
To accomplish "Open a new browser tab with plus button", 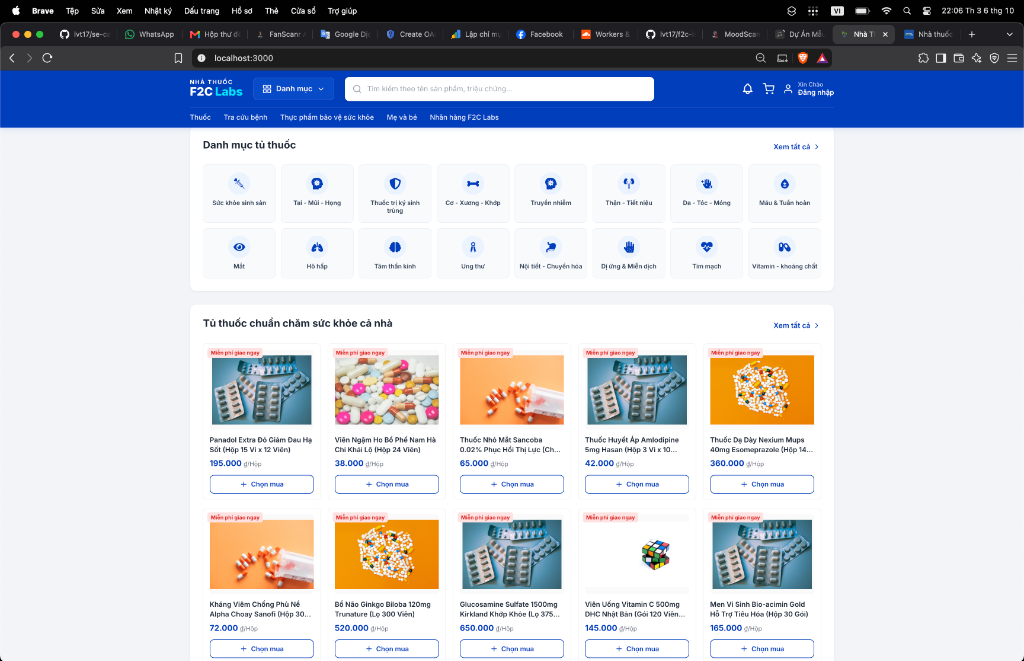I will [972, 34].
